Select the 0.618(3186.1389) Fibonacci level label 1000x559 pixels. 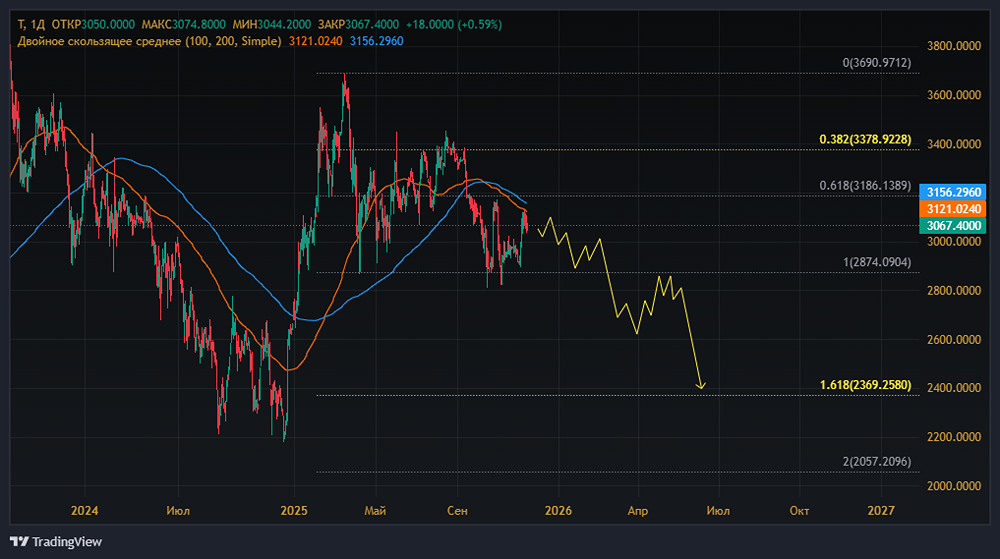866,186
